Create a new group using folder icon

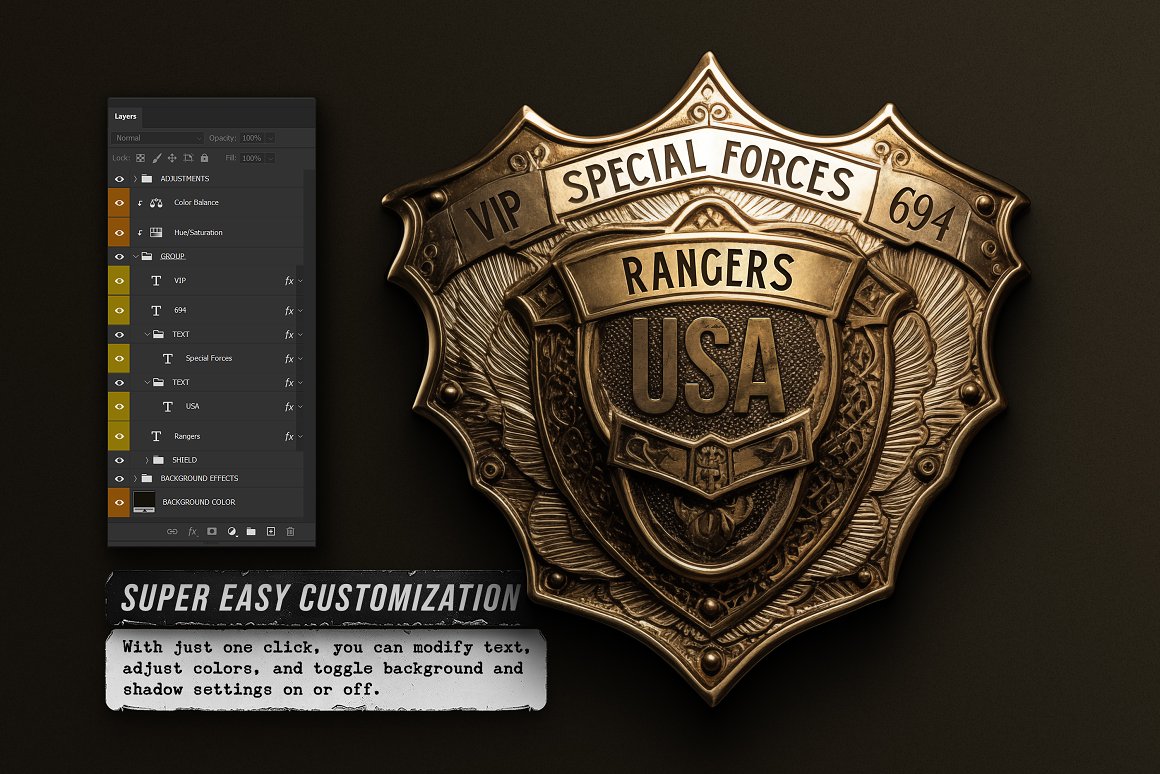(251, 532)
